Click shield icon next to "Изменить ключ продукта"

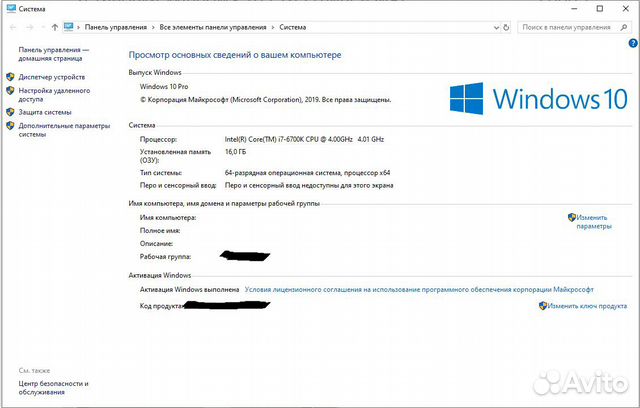coord(542,306)
